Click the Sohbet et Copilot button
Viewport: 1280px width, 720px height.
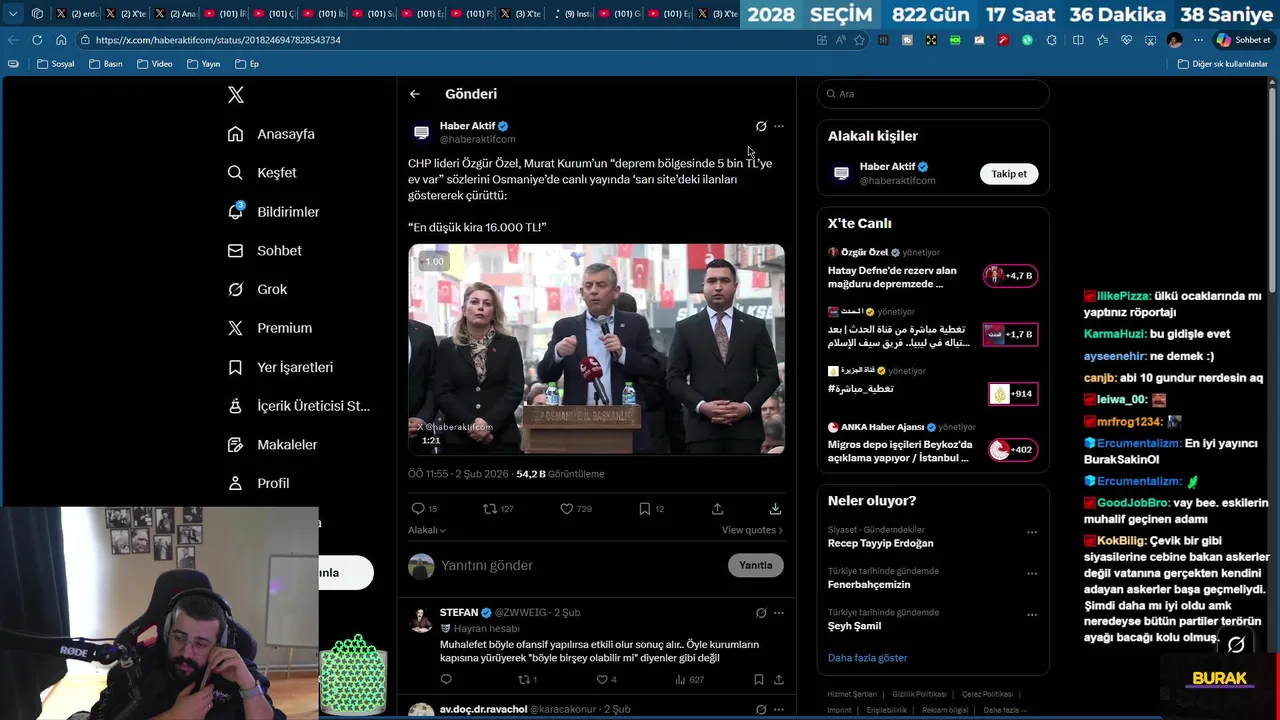click(x=1243, y=40)
